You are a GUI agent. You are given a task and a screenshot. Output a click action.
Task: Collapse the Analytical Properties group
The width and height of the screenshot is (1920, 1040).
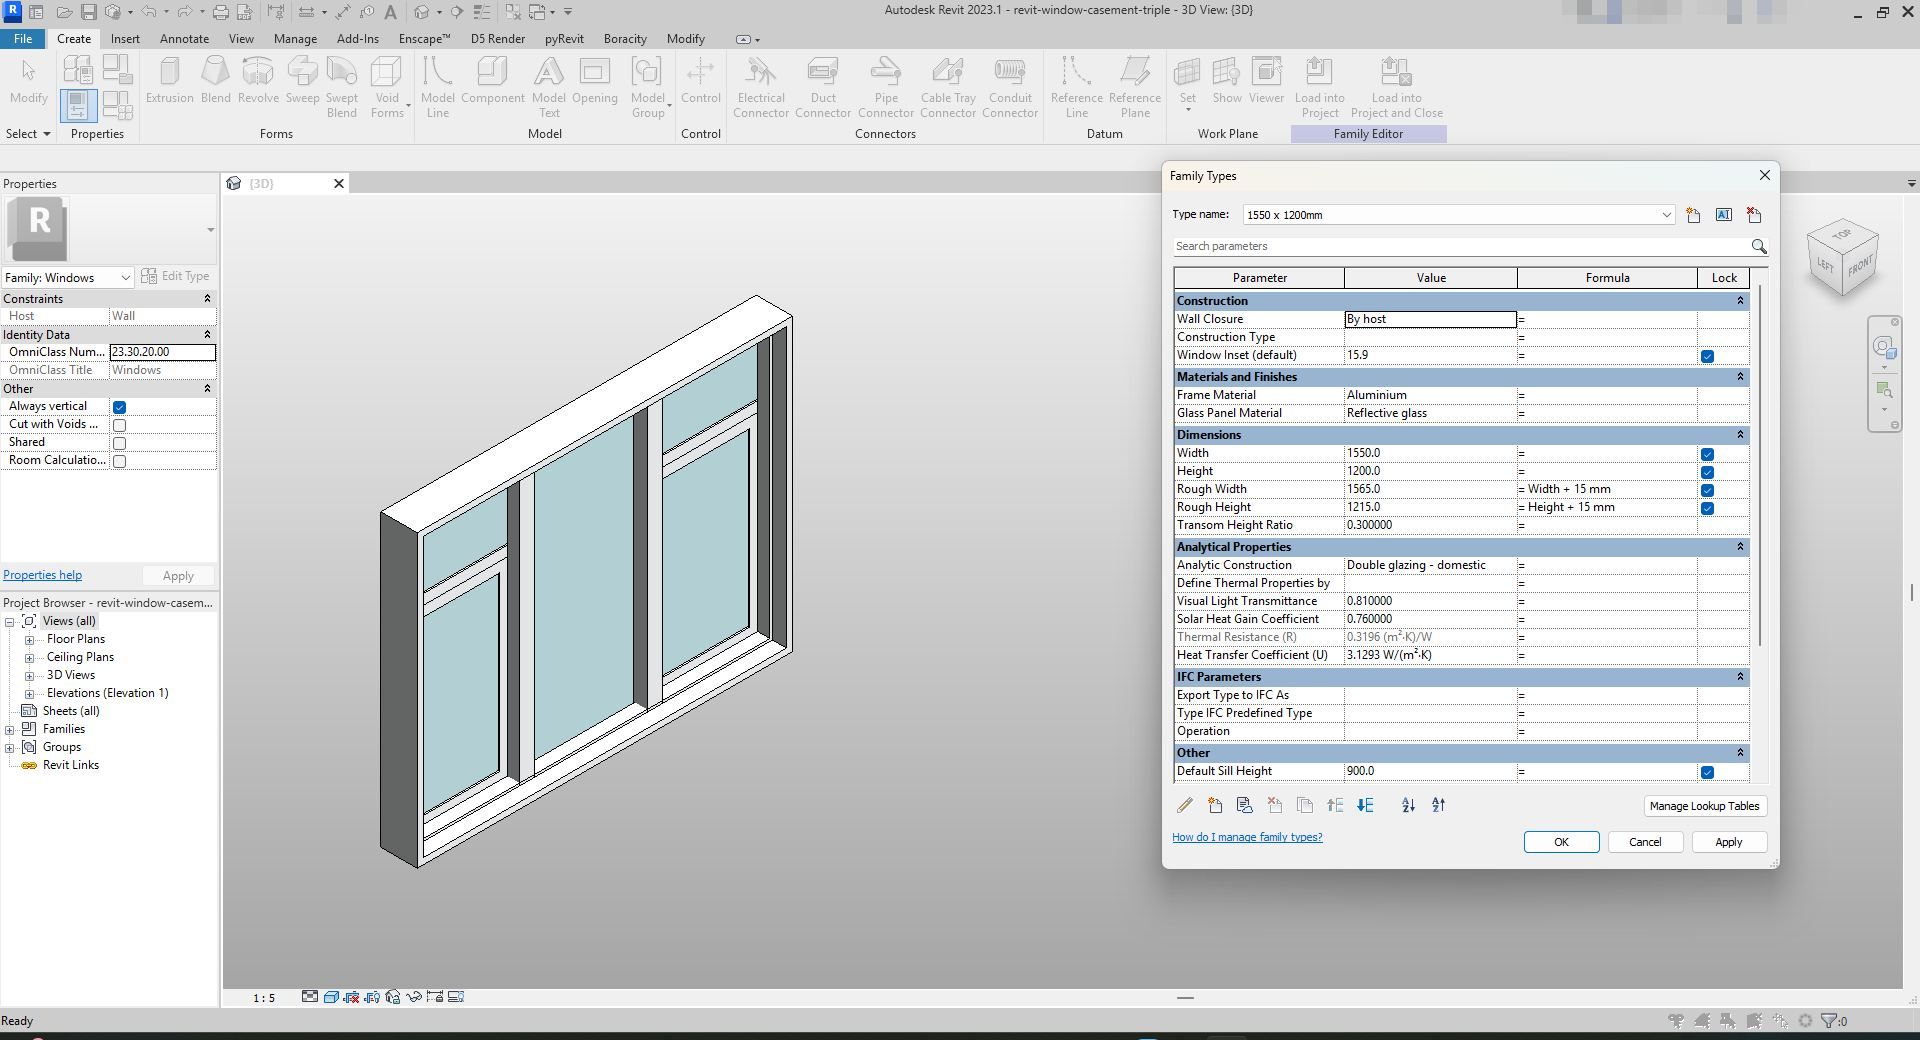[1740, 547]
